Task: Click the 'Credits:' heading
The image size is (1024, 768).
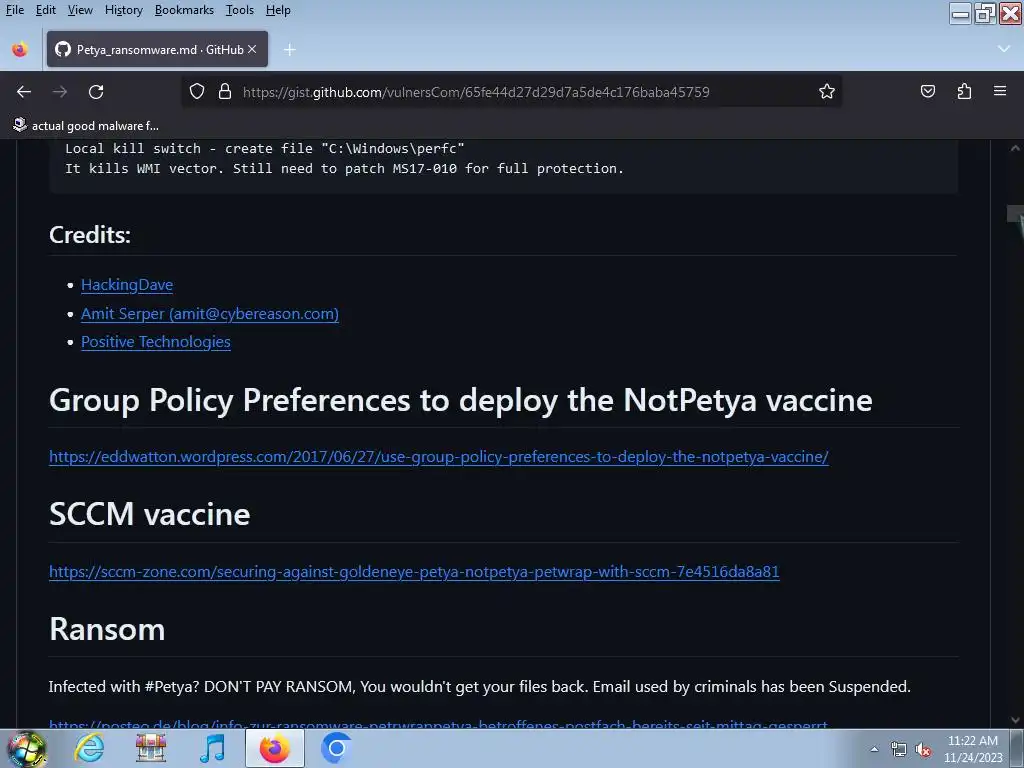Action: (x=90, y=234)
